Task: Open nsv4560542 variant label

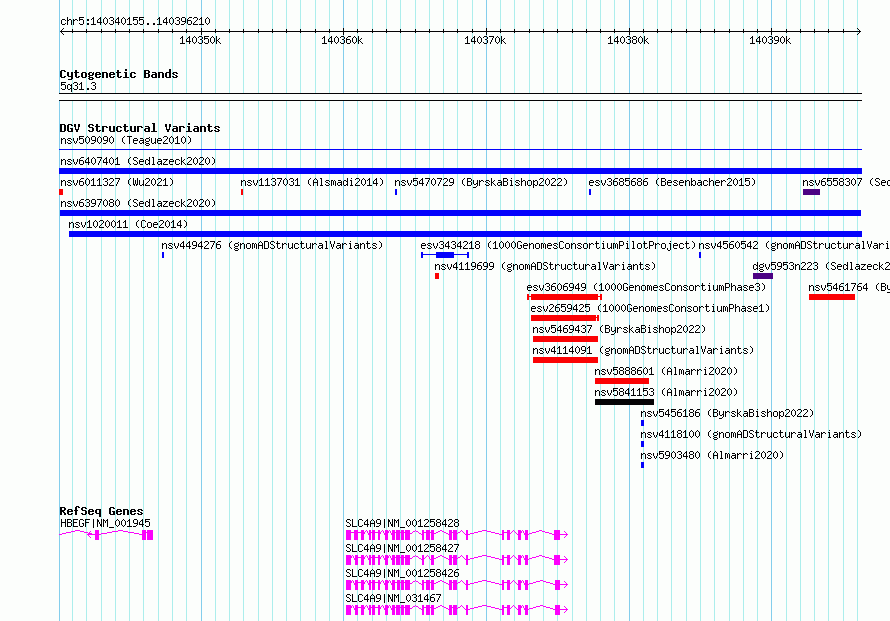Action: point(794,245)
